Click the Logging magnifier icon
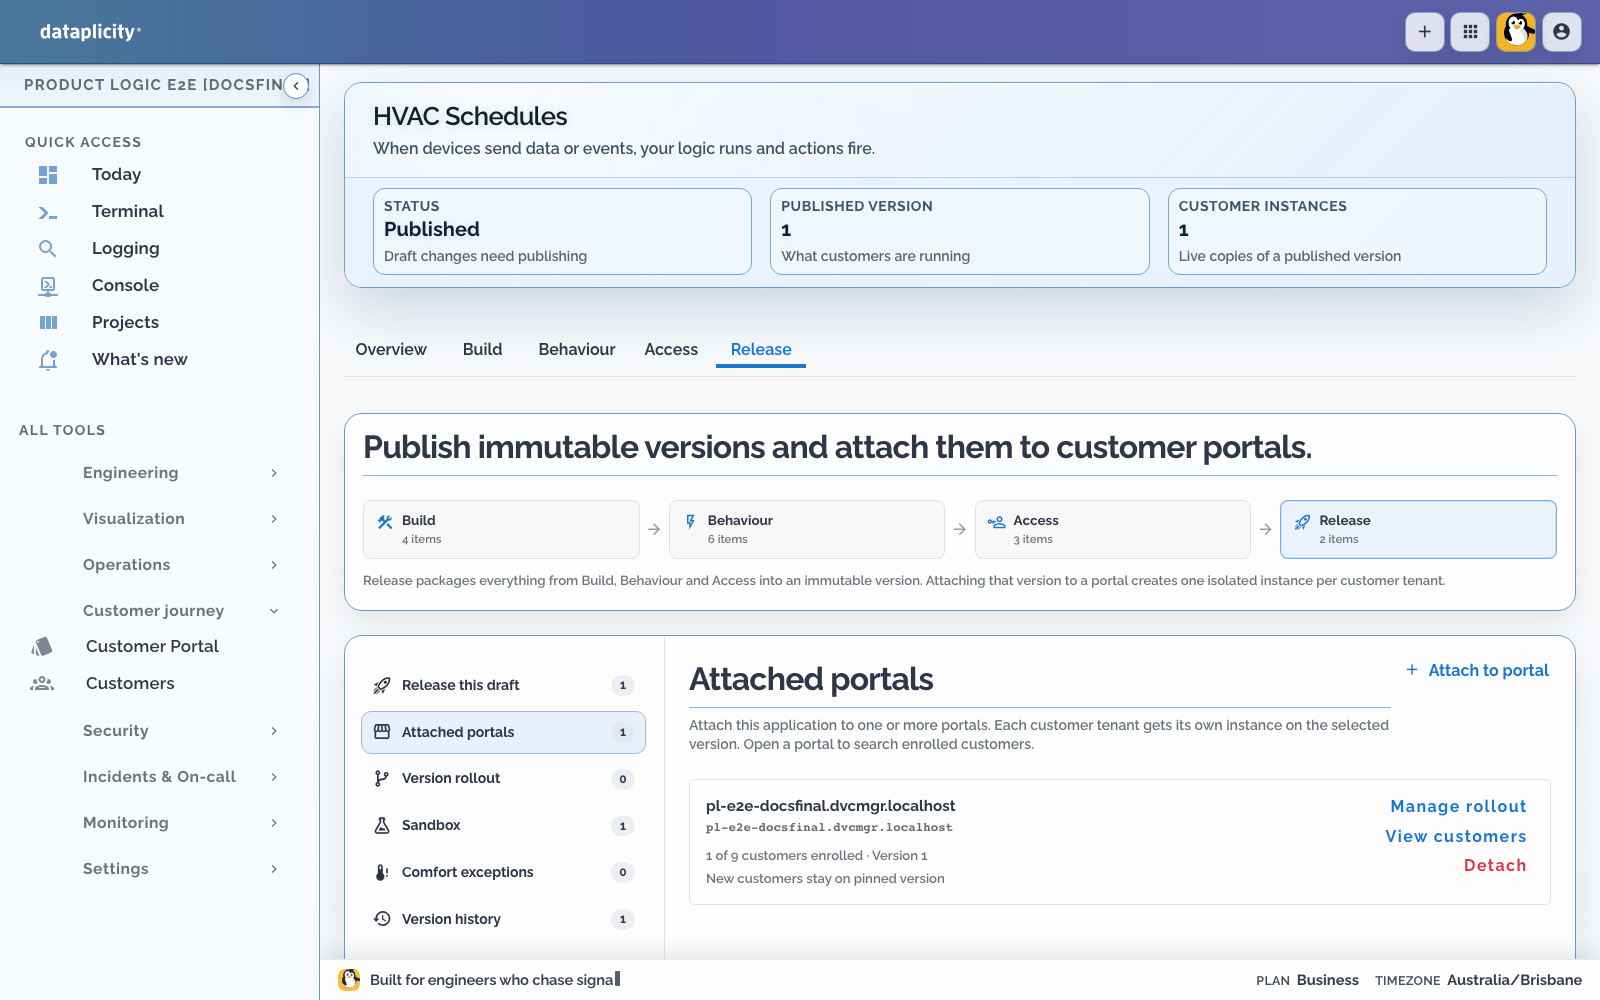 [48, 249]
